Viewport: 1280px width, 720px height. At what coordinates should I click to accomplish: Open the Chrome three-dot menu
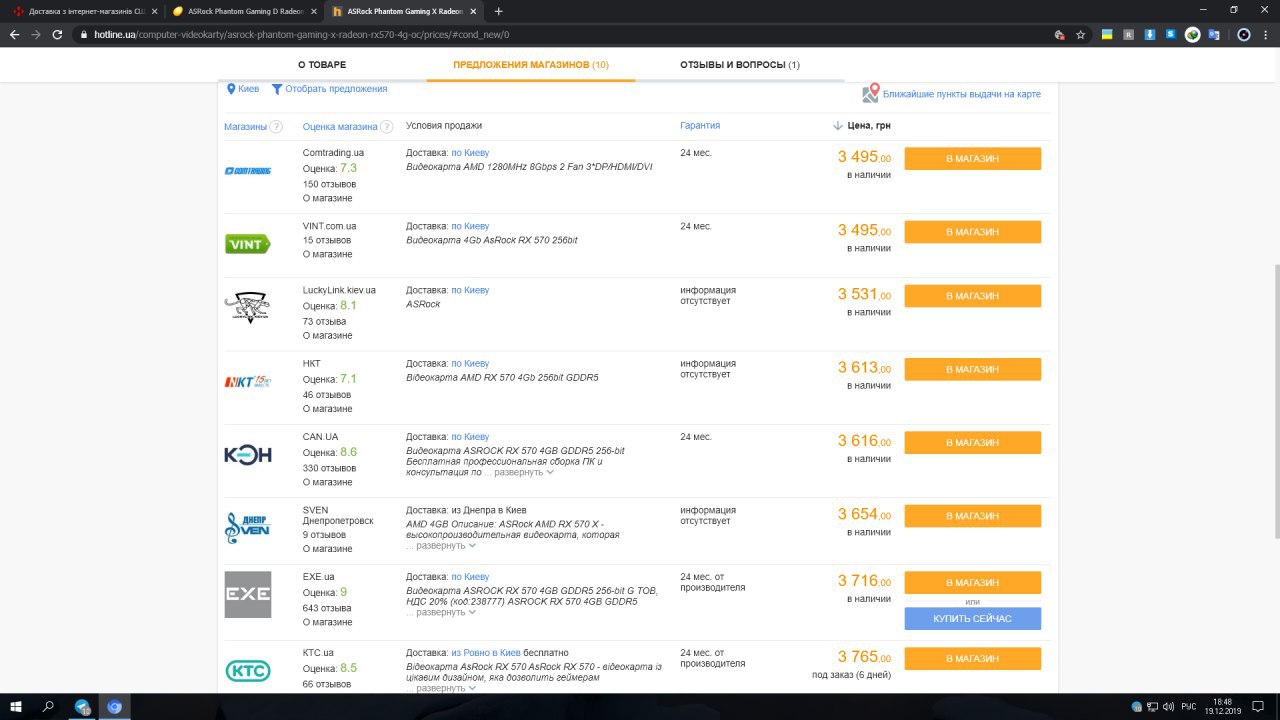1265,34
